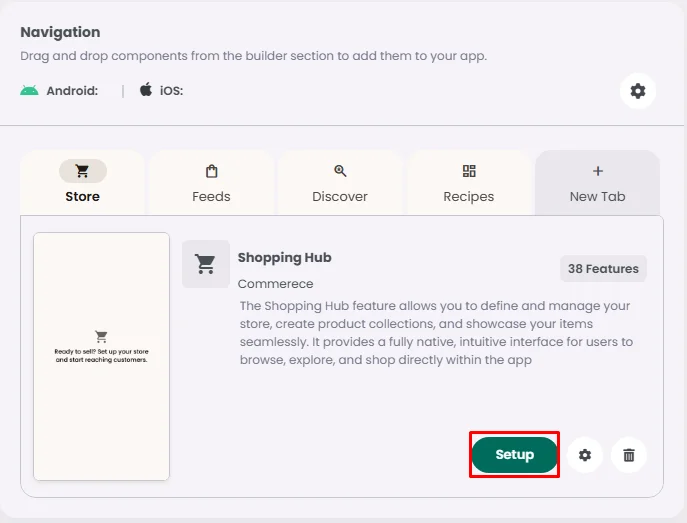Click the Shopping Hub cart icon
This screenshot has width=687, height=523.
206,264
